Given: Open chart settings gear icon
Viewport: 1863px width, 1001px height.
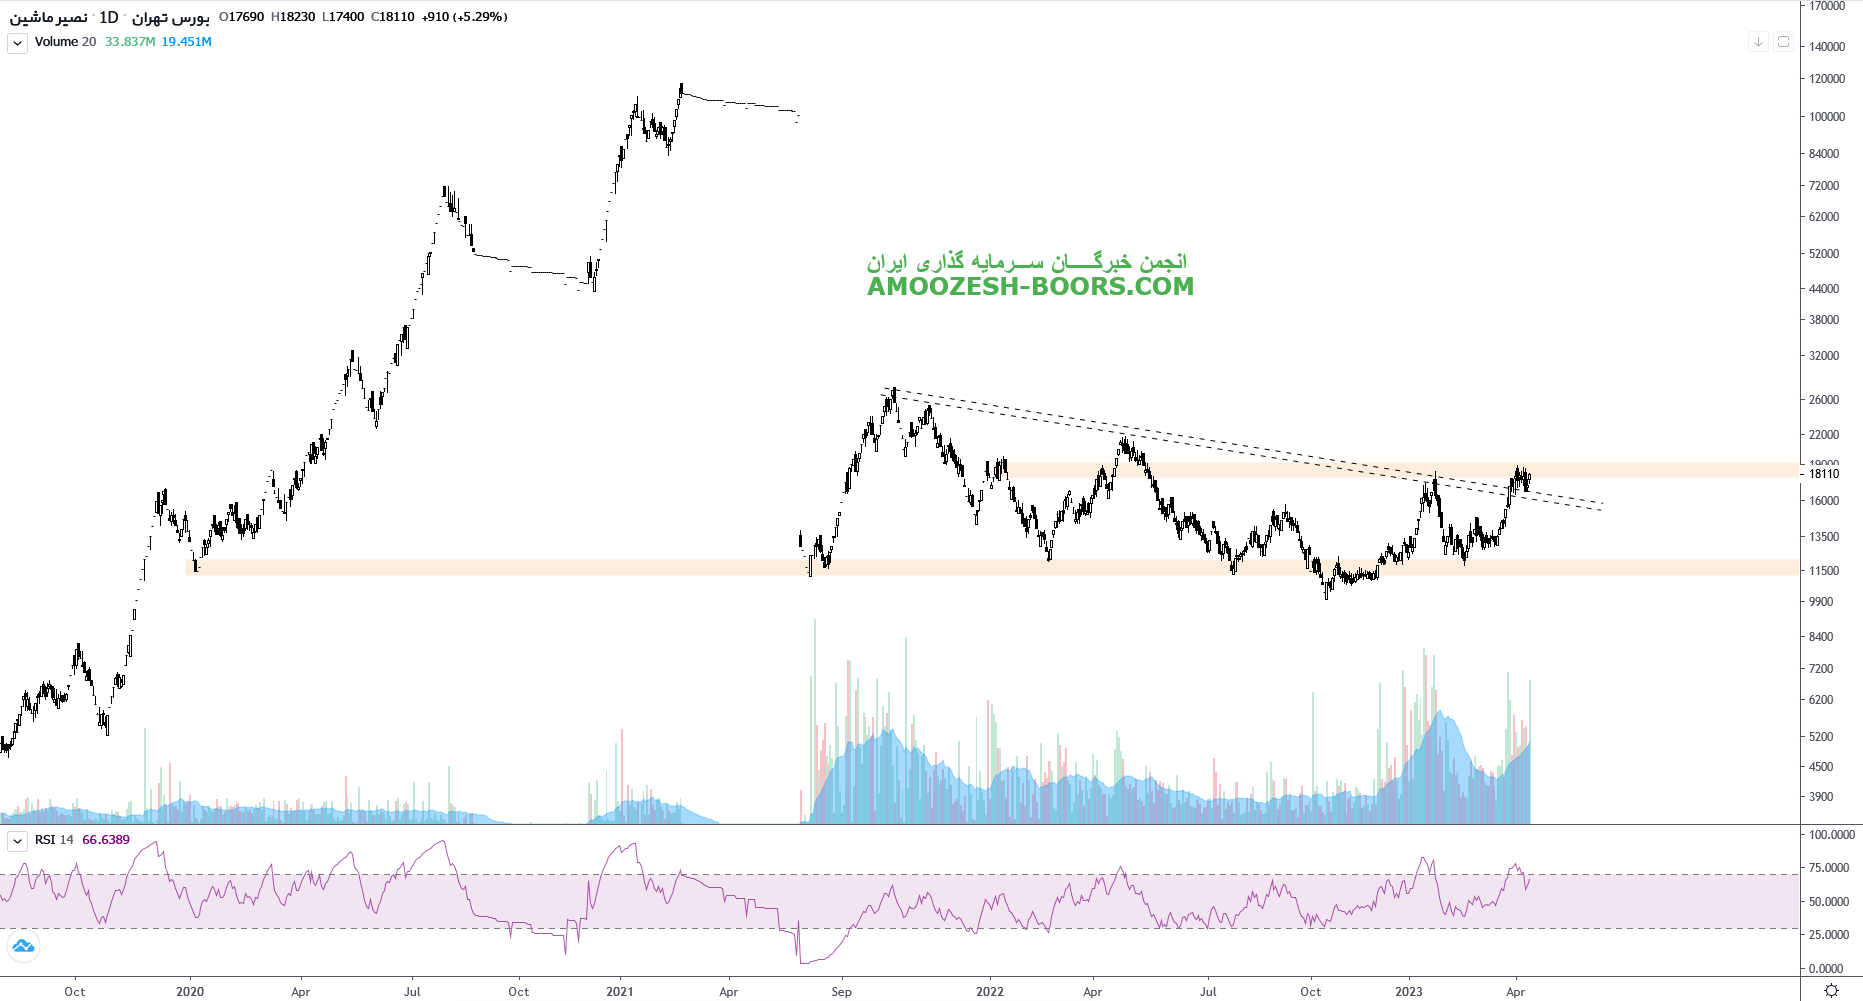Looking at the screenshot, I should tap(1831, 990).
